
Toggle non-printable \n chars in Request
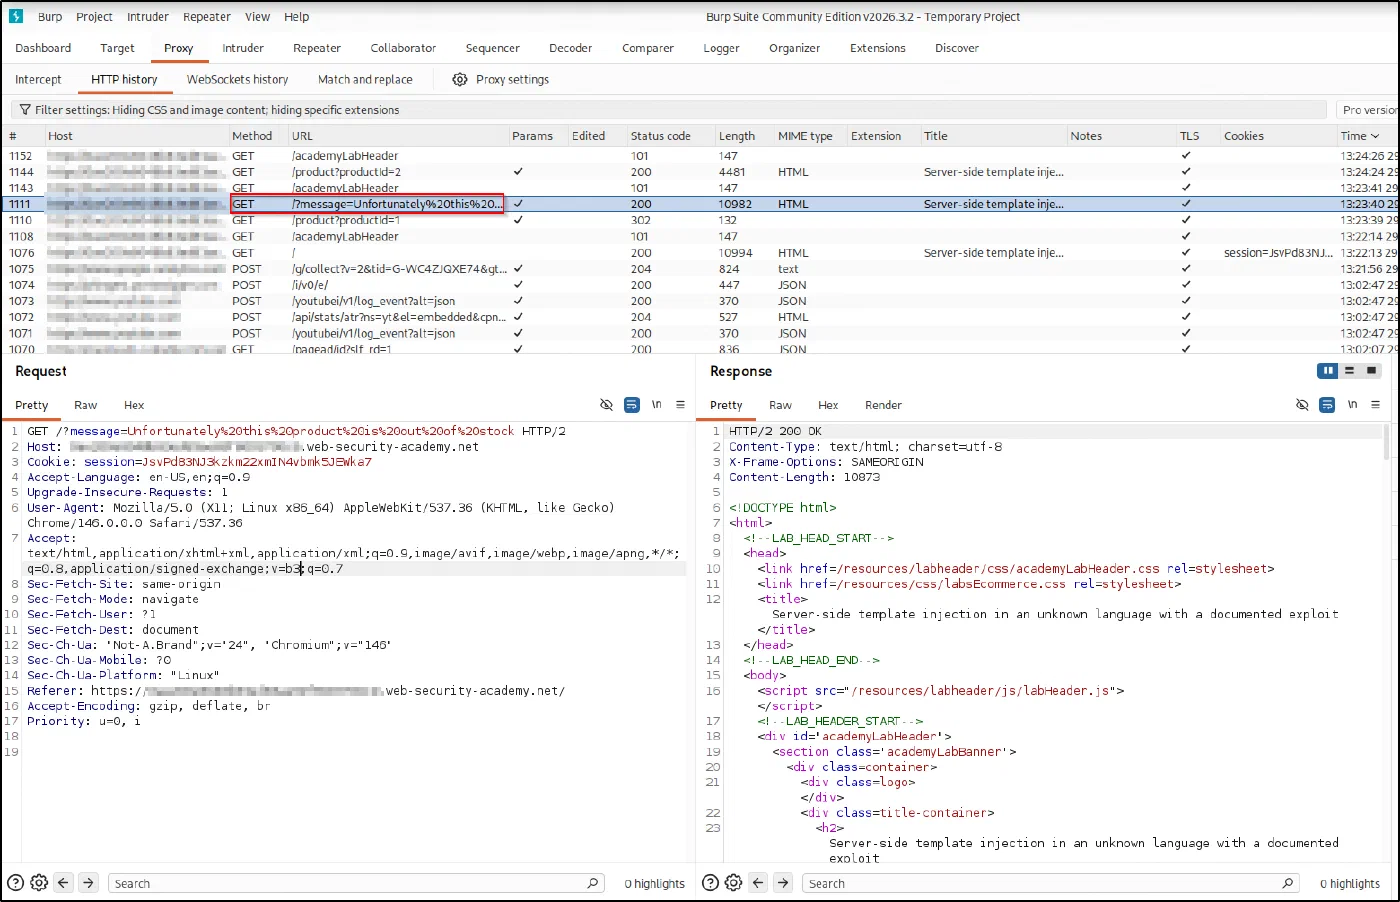click(657, 405)
